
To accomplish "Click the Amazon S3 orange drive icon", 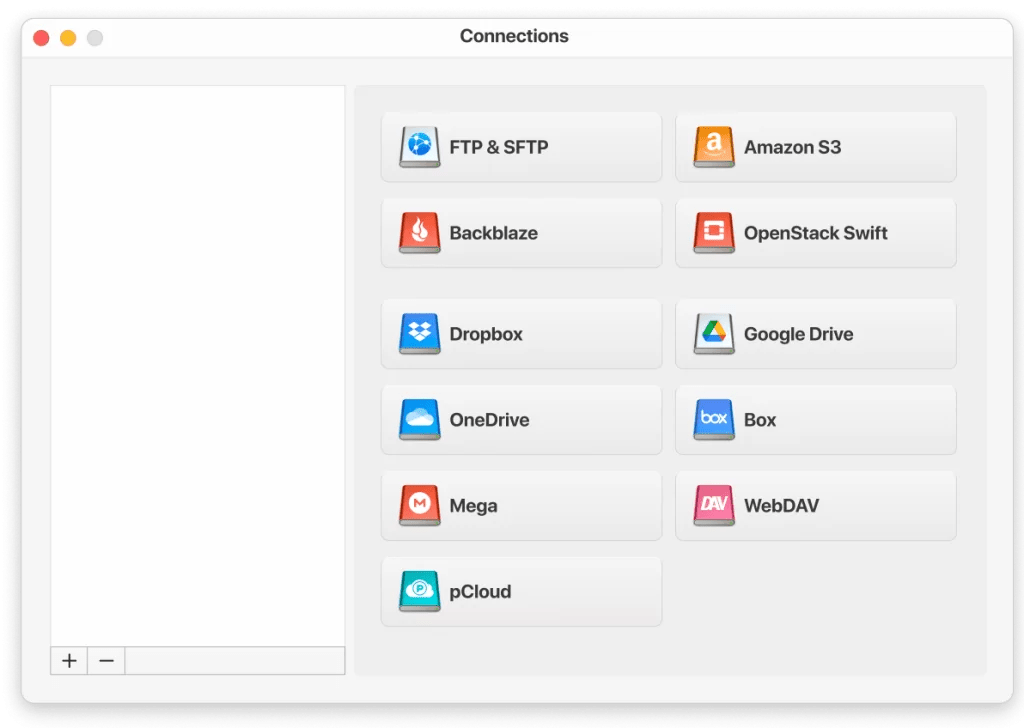I will (714, 147).
